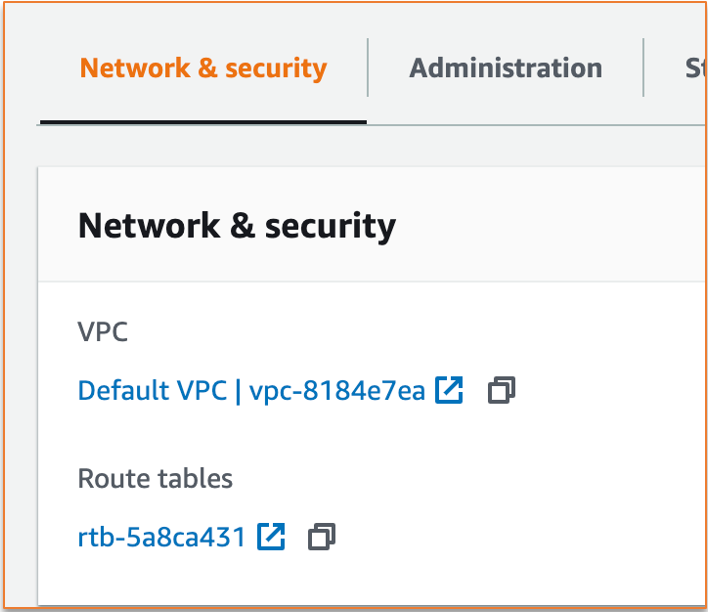
Task: Click the divider between Network & security and Administration
Action: 368,68
